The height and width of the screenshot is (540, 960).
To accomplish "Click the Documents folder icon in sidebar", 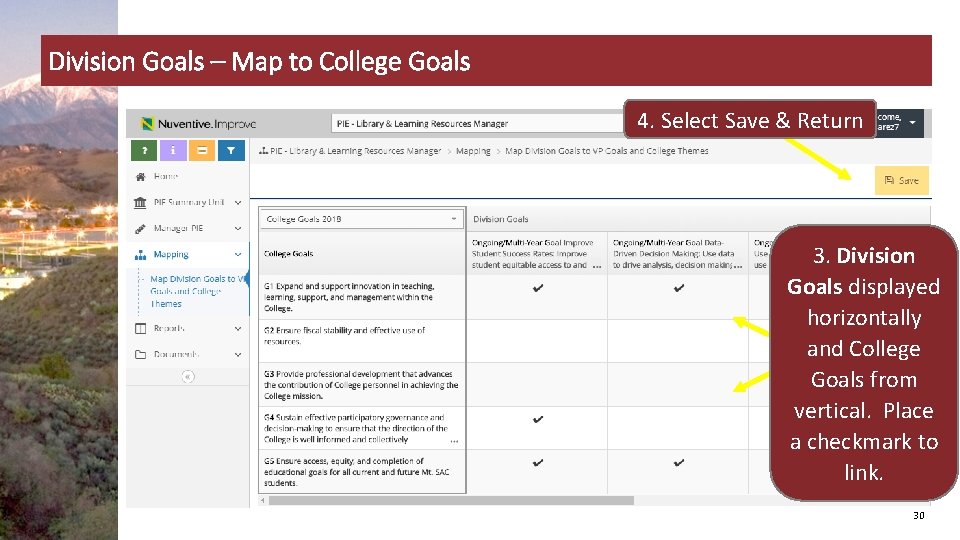I will coord(140,354).
